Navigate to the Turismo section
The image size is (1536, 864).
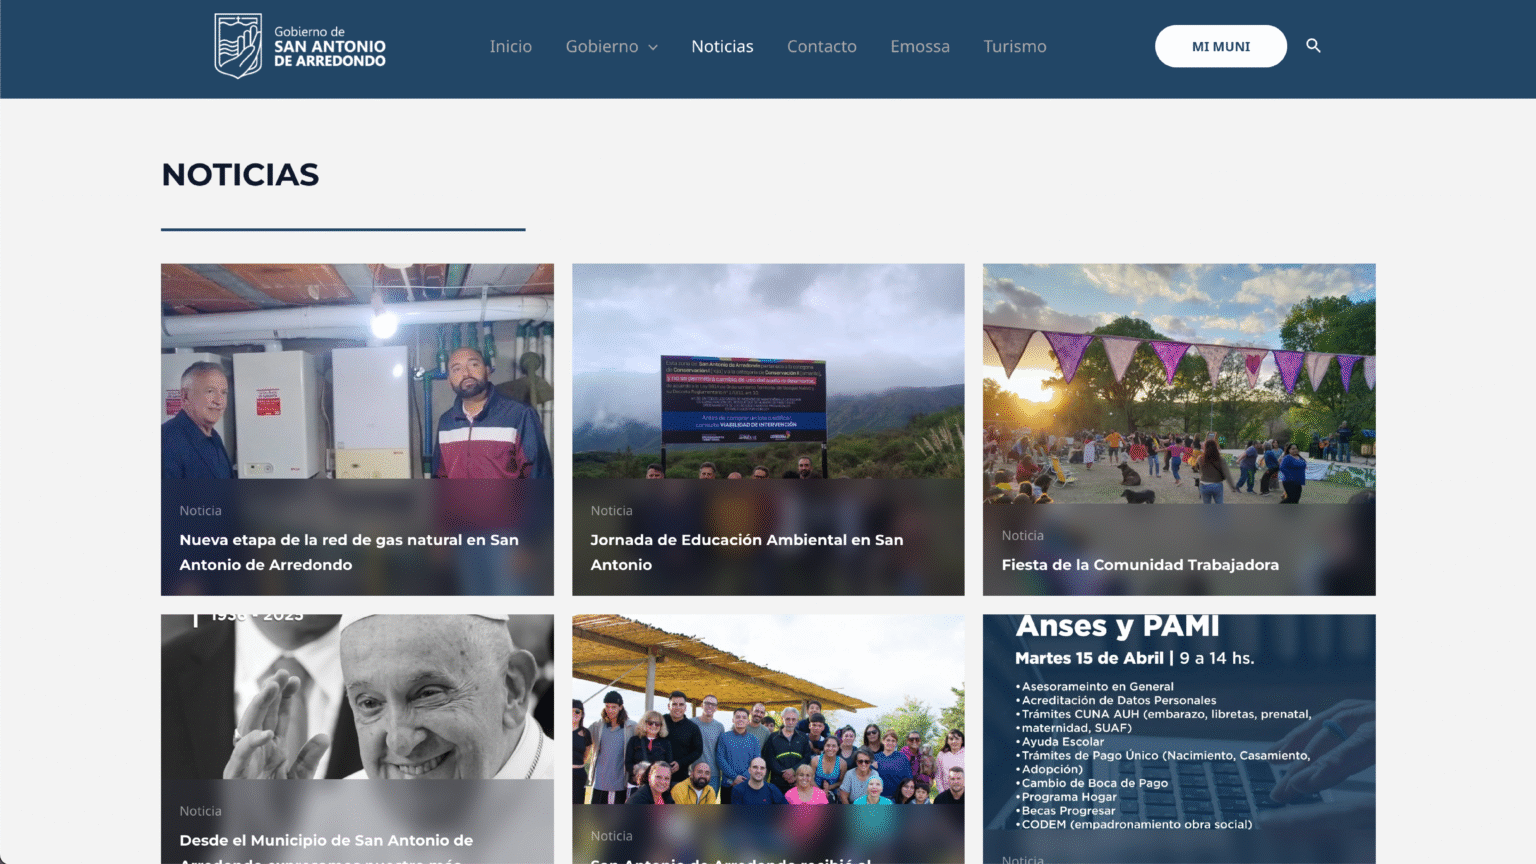tap(1014, 46)
